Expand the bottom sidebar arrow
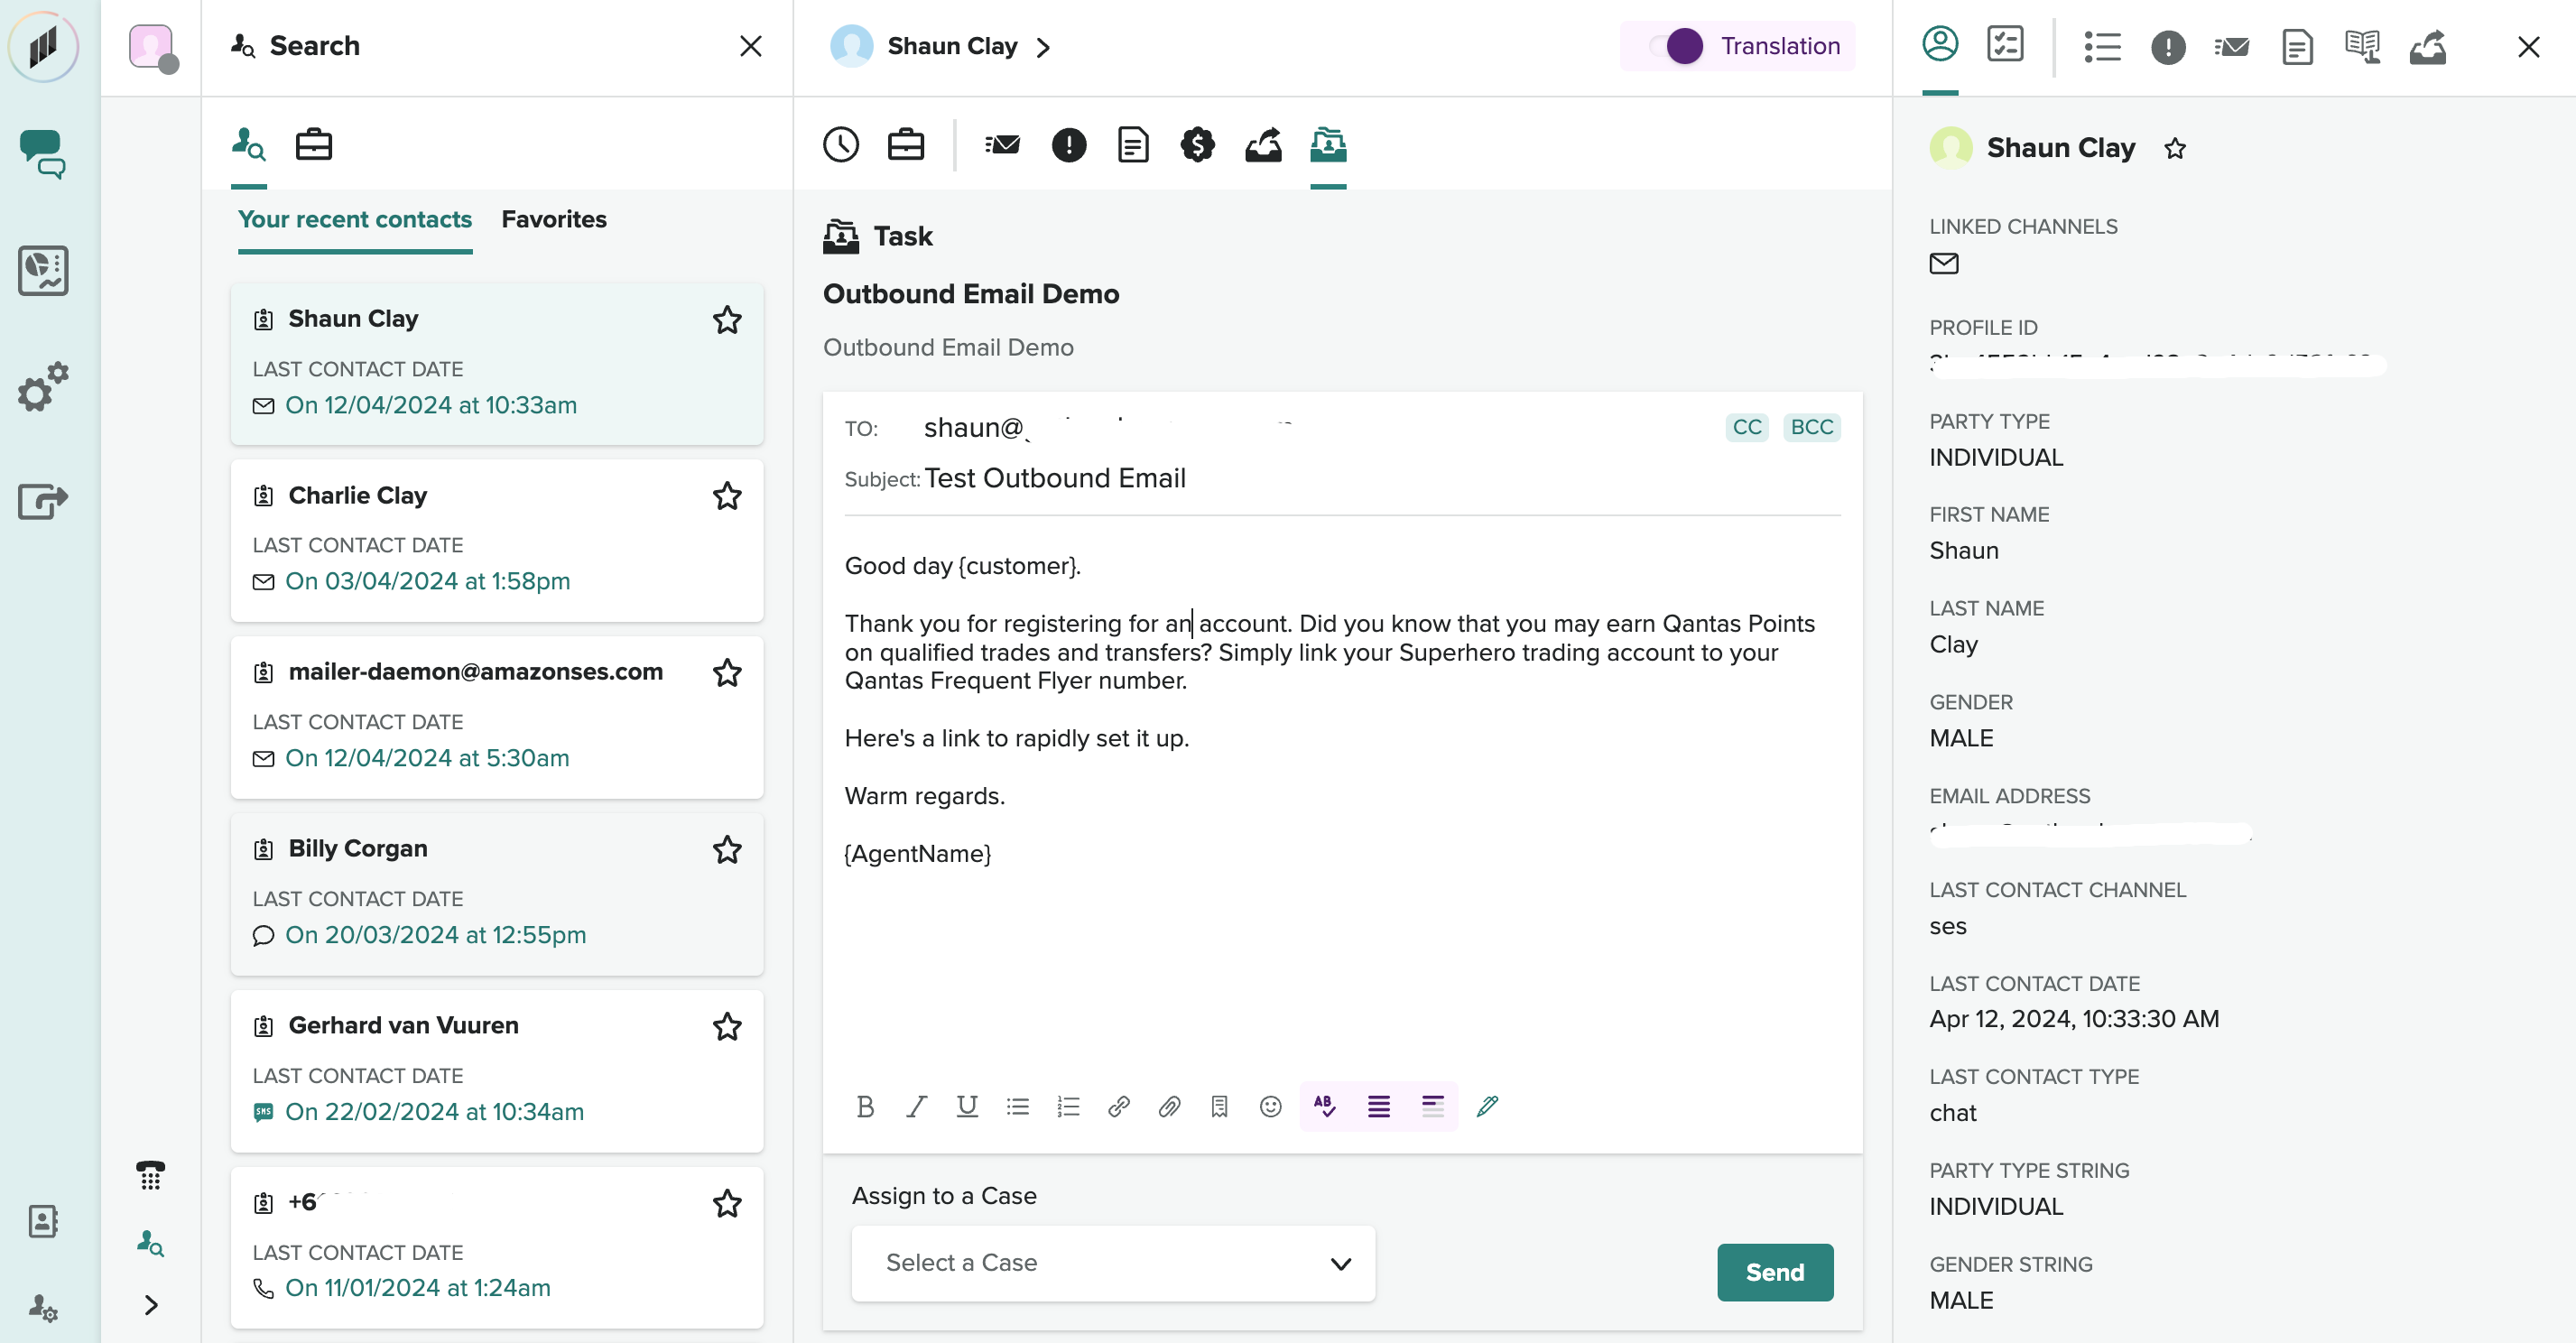The height and width of the screenshot is (1343, 2576). [151, 1305]
